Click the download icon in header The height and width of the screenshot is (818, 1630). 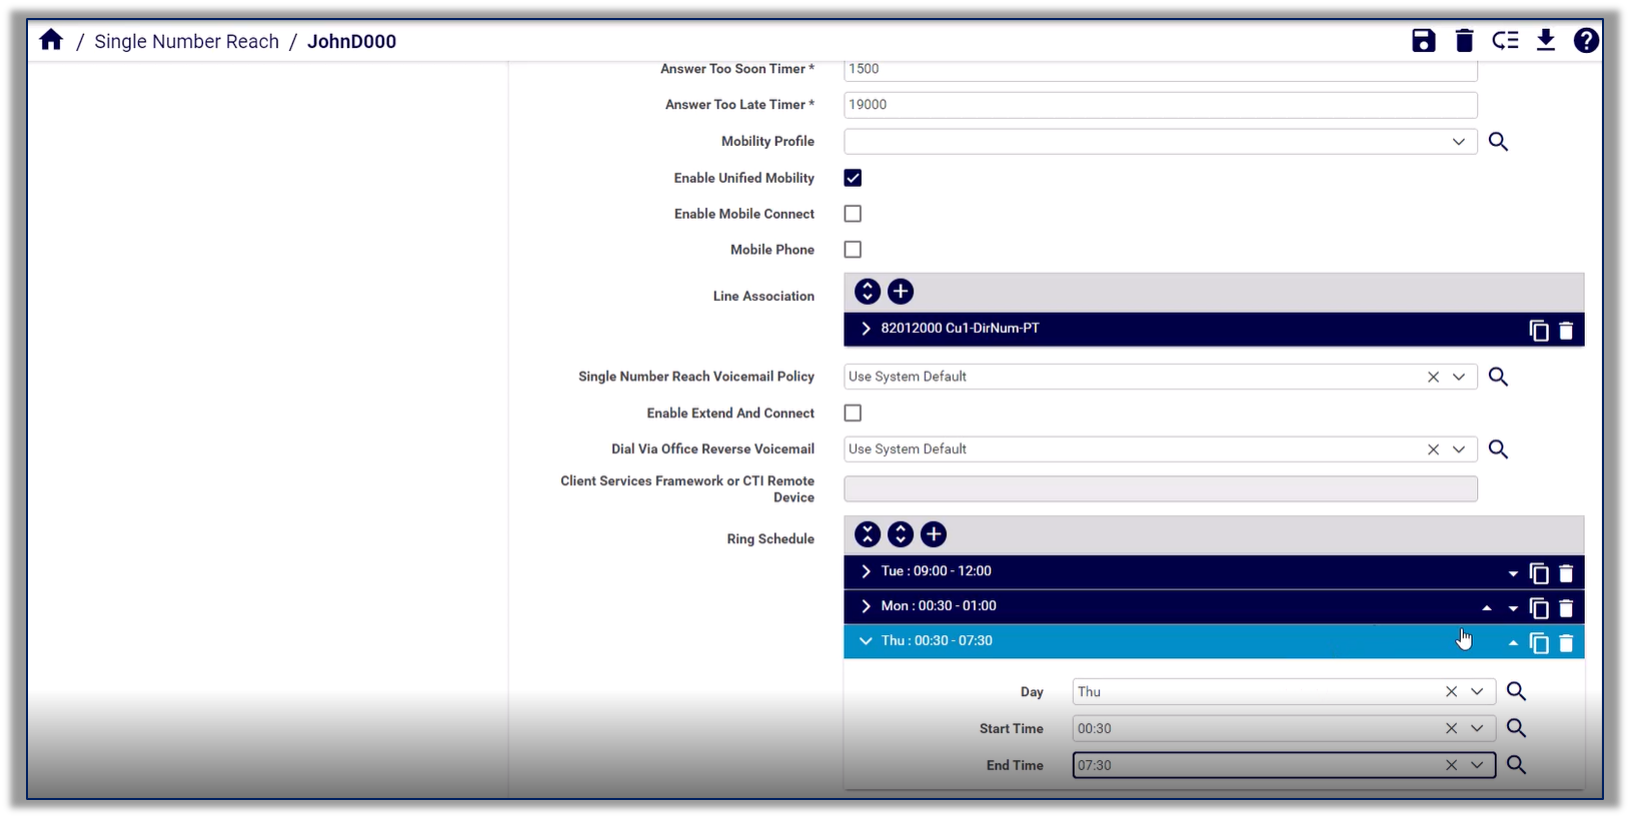(1545, 41)
